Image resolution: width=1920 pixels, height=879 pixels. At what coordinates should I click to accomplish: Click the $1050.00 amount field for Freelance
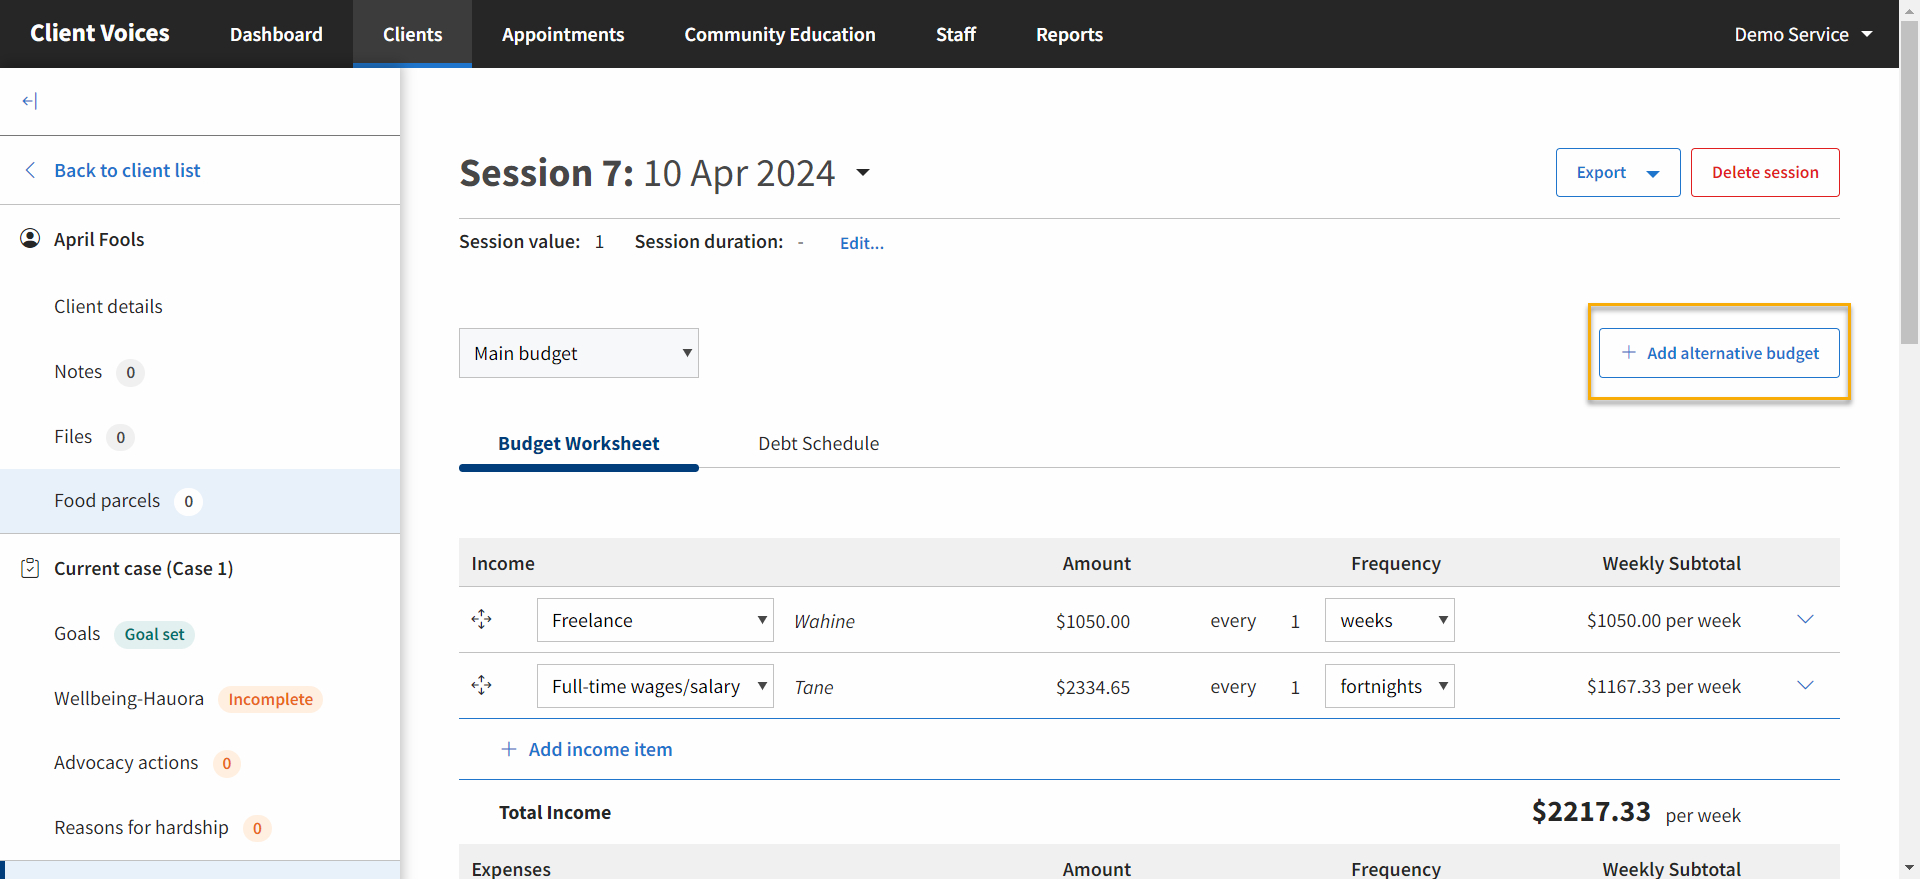point(1093,621)
